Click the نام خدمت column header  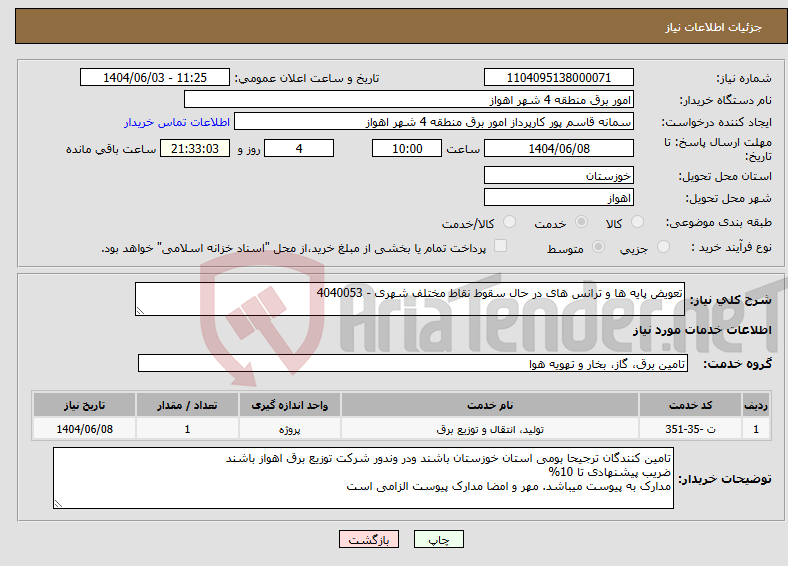tap(490, 405)
